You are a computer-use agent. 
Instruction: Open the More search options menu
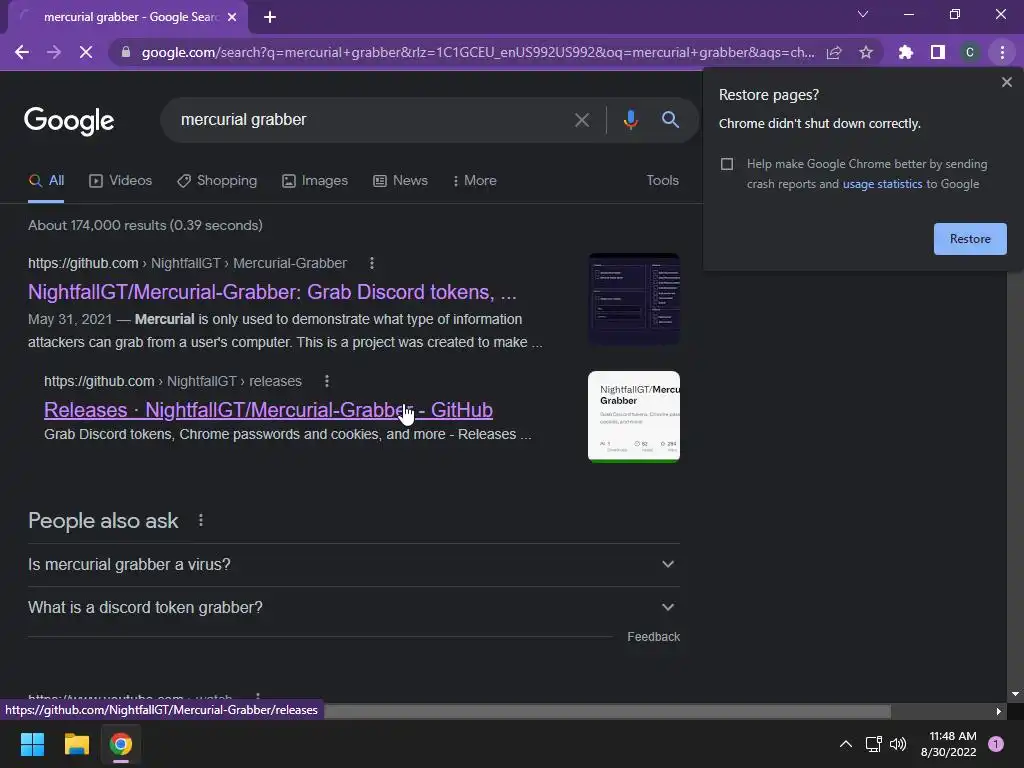(475, 181)
